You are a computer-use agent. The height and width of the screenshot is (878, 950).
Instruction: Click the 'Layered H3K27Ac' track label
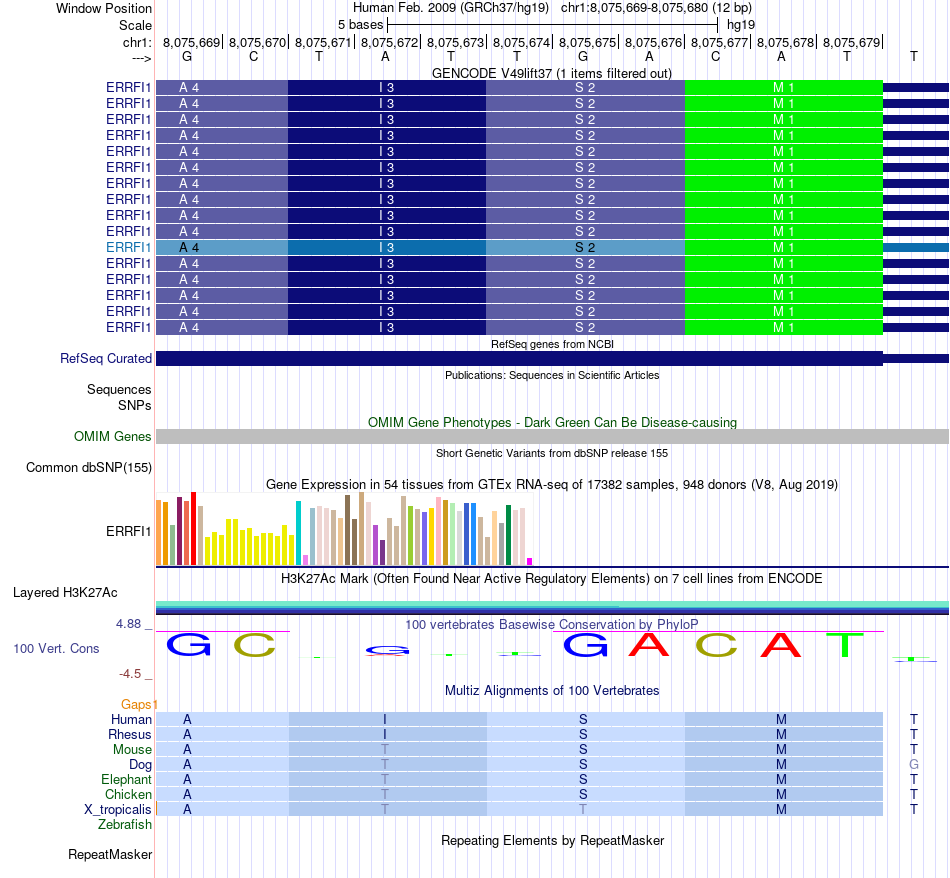click(65, 593)
